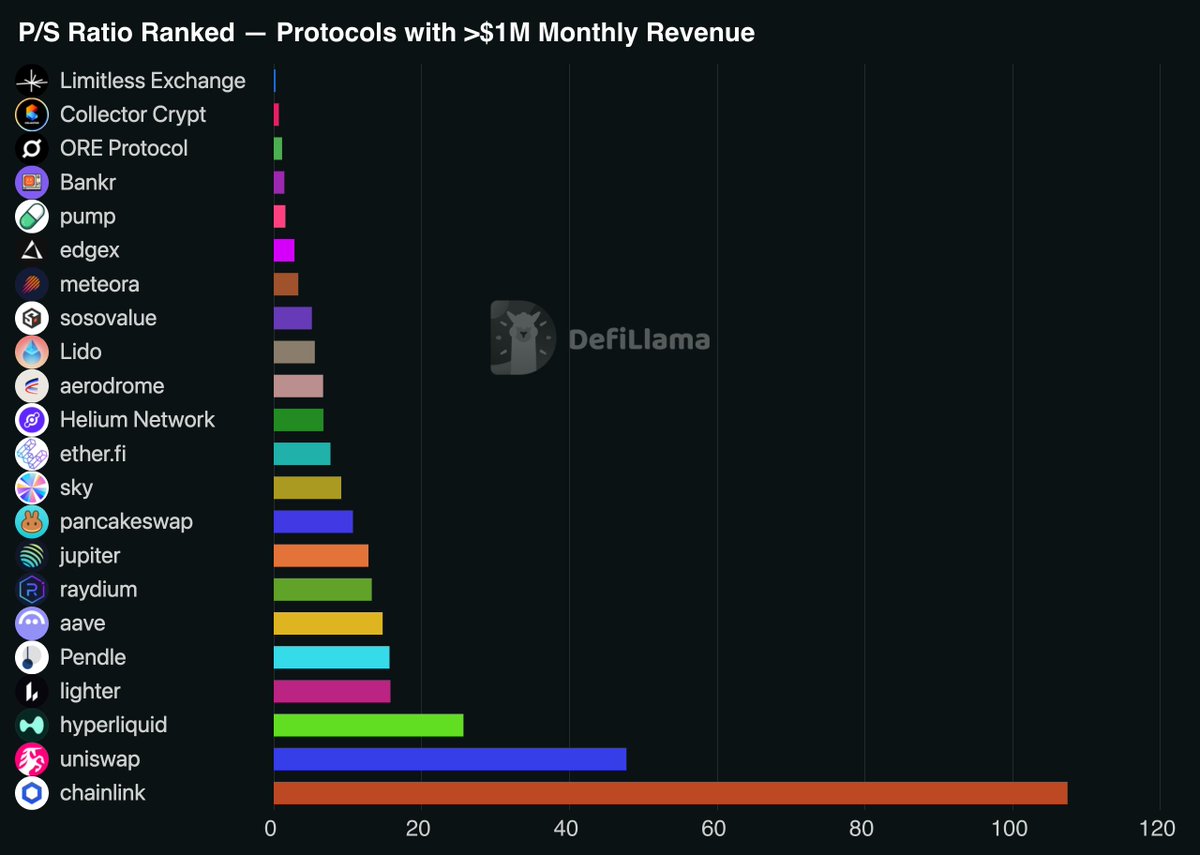Select the meteora brown bar

tap(286, 284)
